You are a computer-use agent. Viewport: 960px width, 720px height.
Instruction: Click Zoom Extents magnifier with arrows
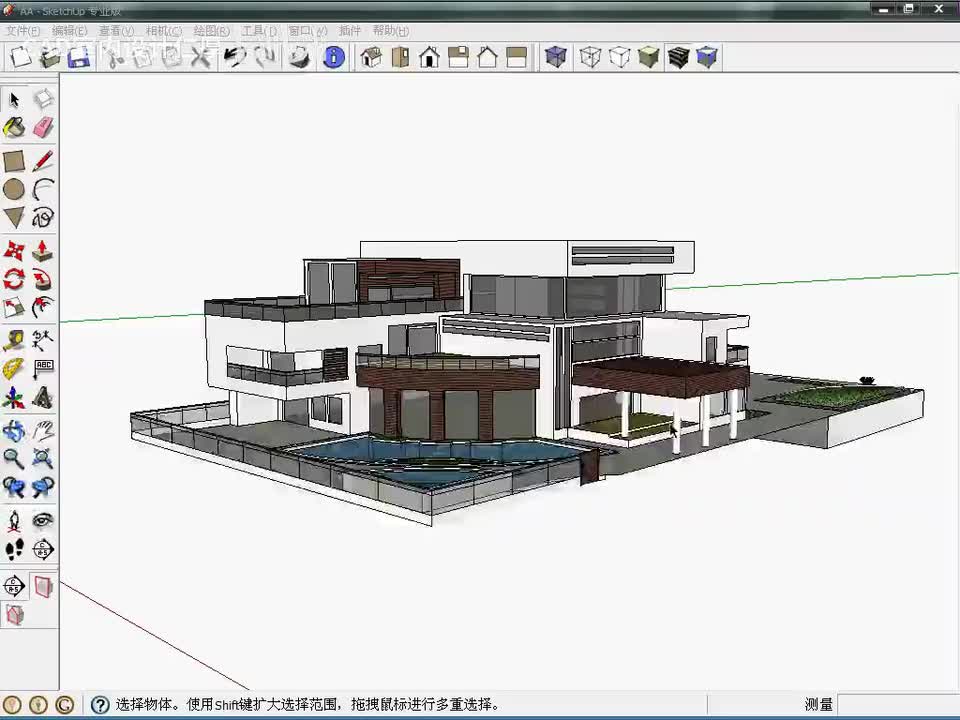43,459
